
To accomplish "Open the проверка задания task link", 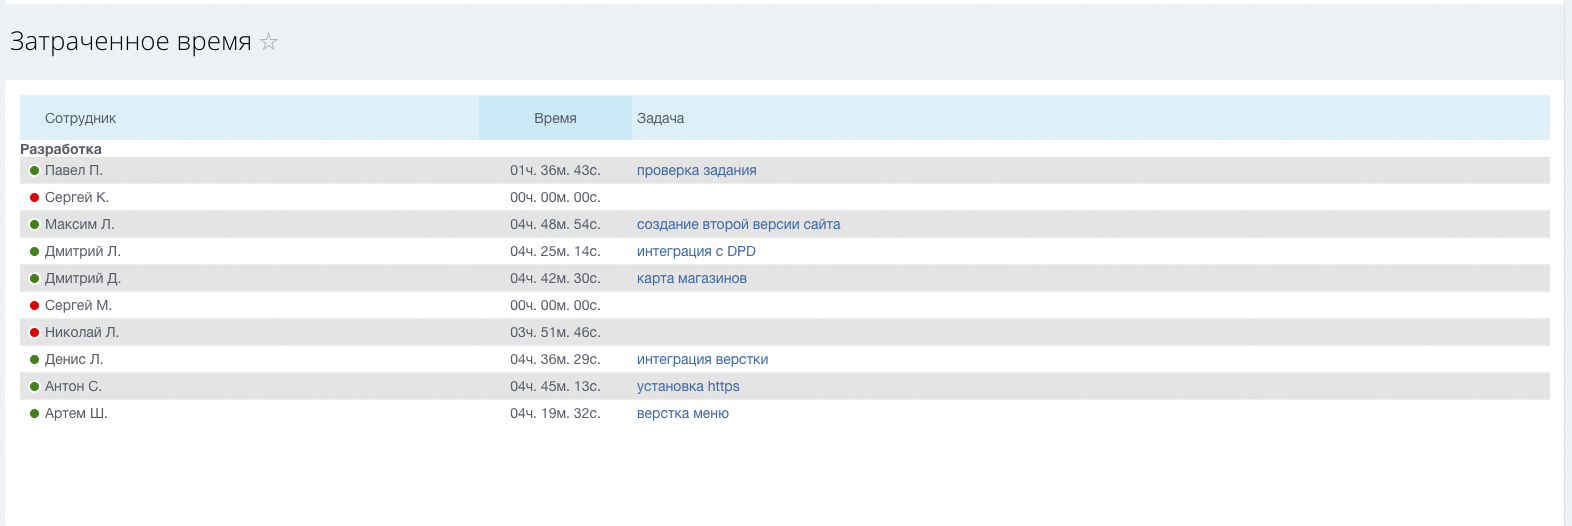I will pyautogui.click(x=696, y=171).
